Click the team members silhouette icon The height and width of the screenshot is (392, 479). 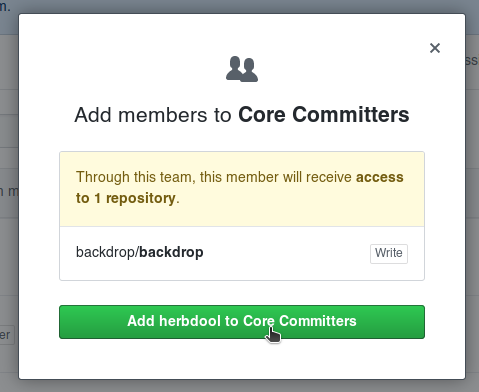coord(242,69)
